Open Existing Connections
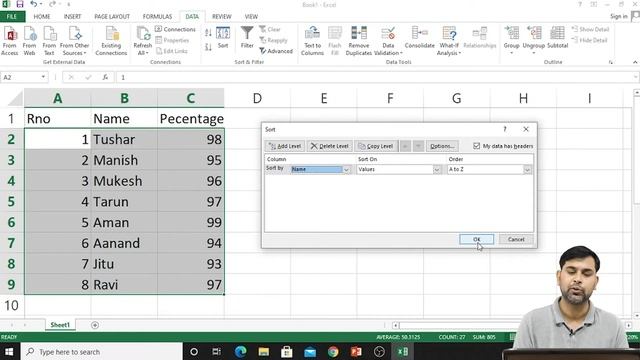This screenshot has height=360, width=640. point(111,41)
